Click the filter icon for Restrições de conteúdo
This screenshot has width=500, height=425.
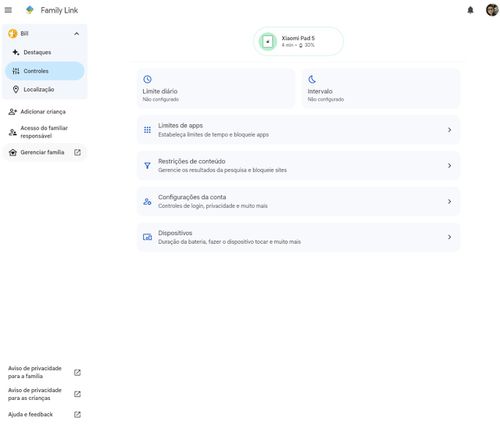147,166
